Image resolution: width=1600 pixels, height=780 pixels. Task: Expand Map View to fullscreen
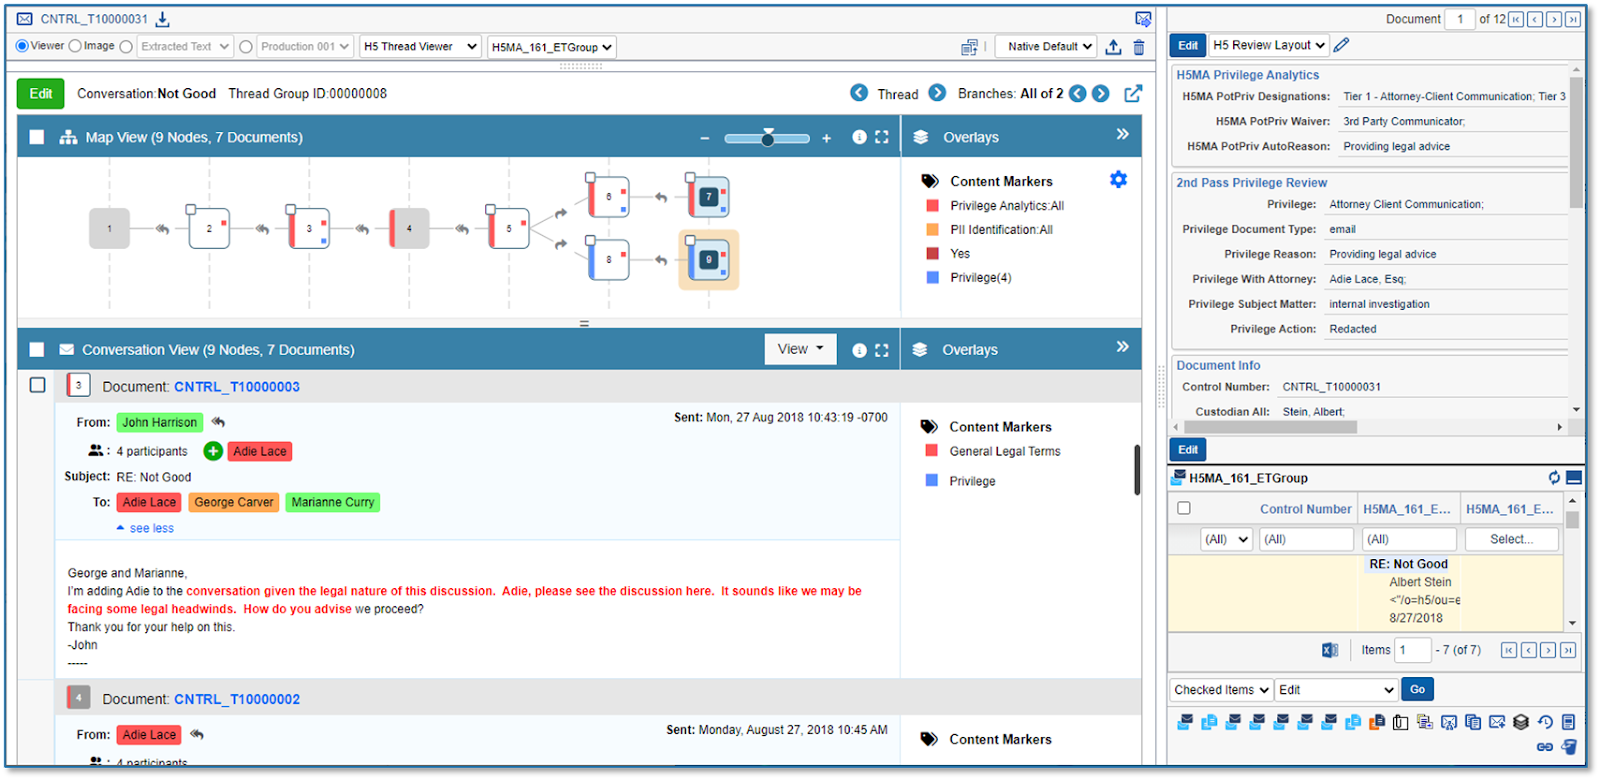point(881,137)
